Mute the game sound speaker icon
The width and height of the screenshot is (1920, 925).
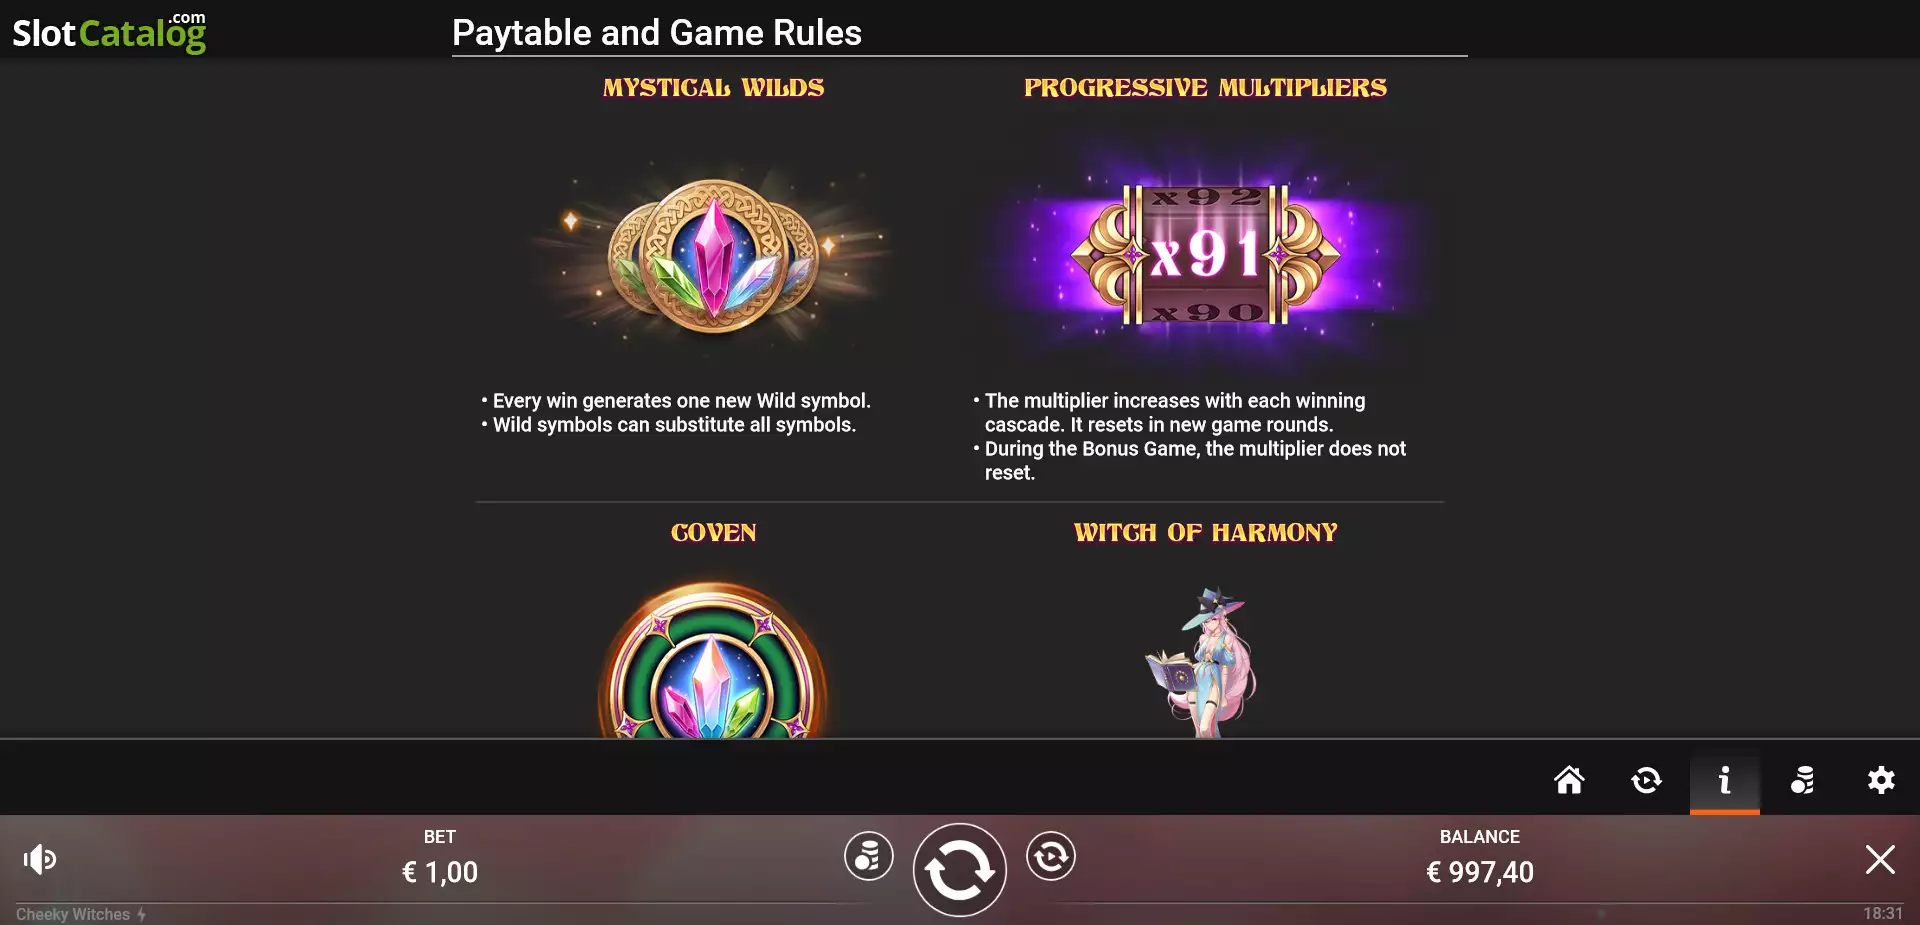pyautogui.click(x=40, y=859)
